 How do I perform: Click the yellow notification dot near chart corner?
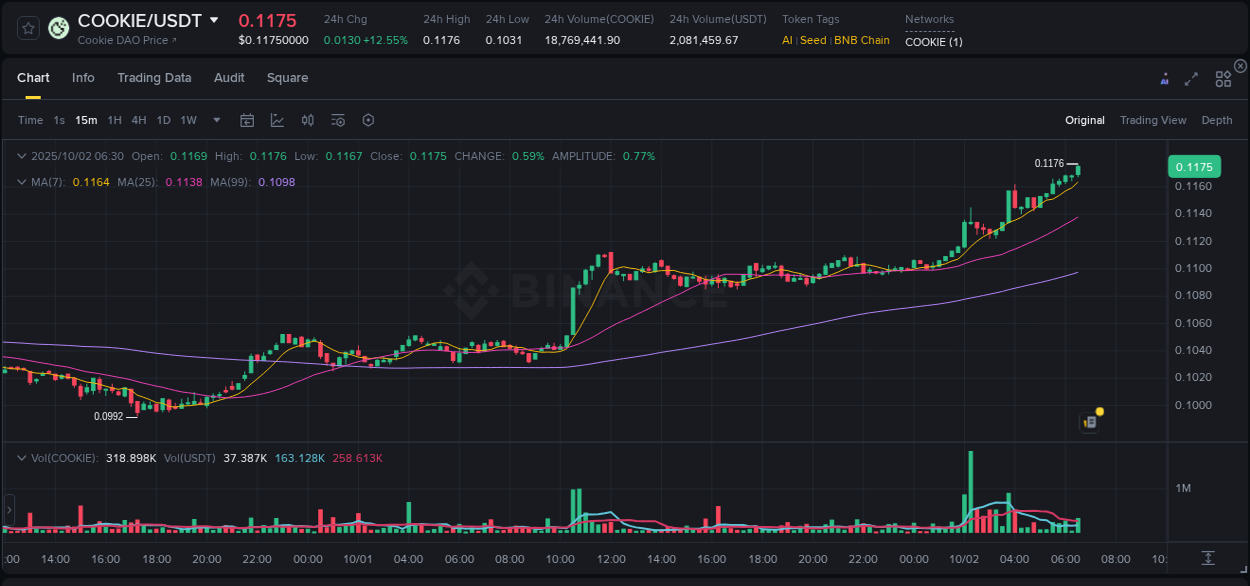(1098, 411)
